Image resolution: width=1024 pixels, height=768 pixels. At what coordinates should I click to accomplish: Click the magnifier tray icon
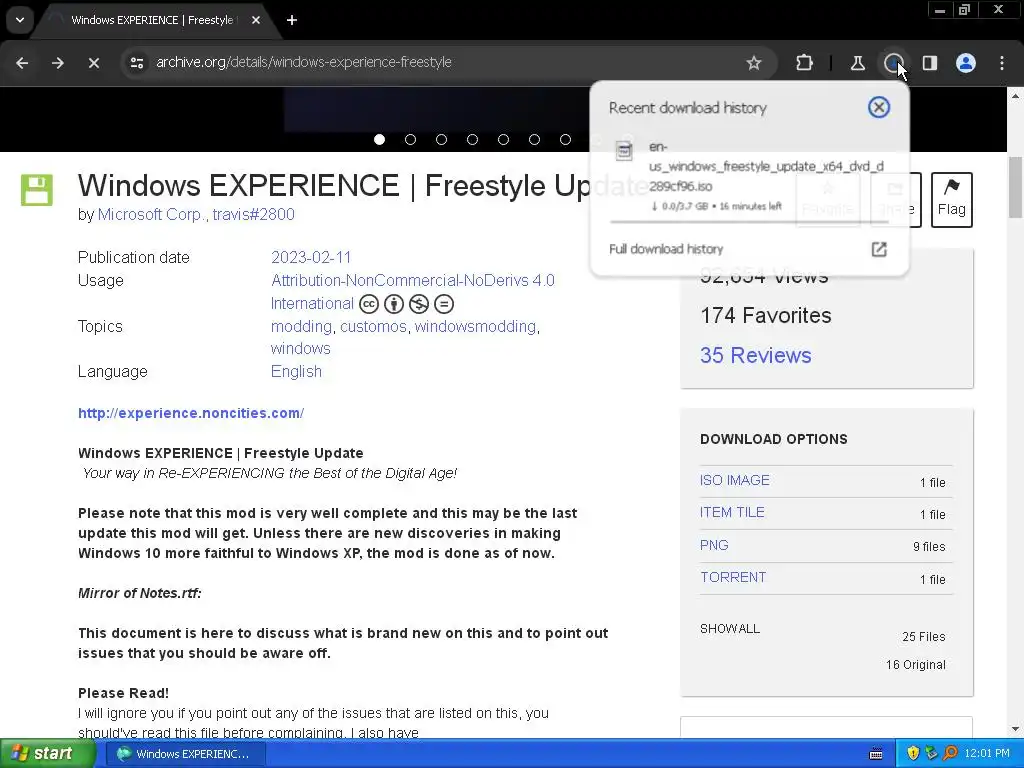click(950, 754)
